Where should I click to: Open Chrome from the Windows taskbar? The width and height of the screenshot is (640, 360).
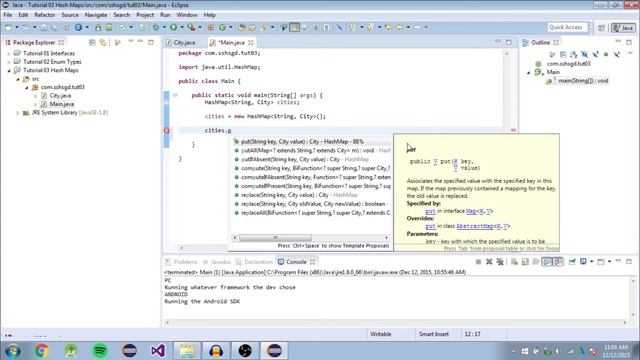point(41,351)
